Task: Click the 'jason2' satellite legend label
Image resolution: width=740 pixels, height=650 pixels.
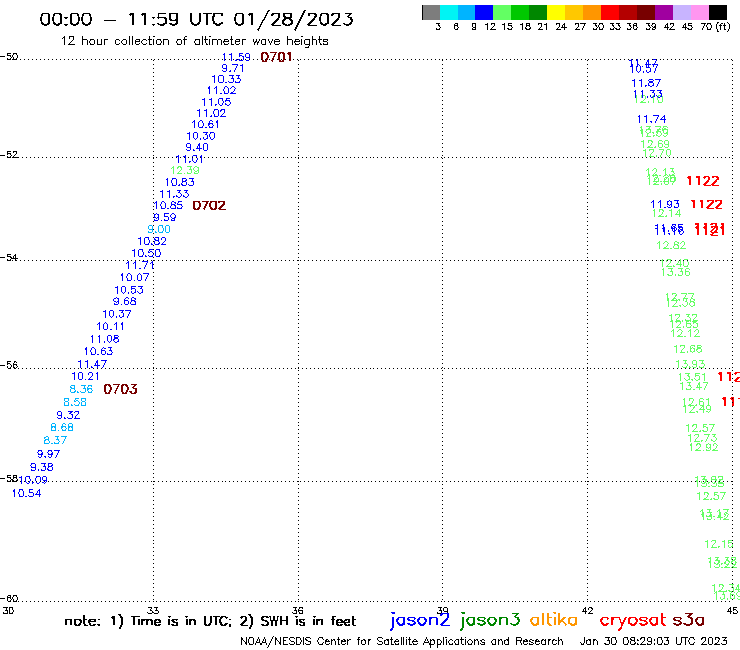Action: coord(420,620)
